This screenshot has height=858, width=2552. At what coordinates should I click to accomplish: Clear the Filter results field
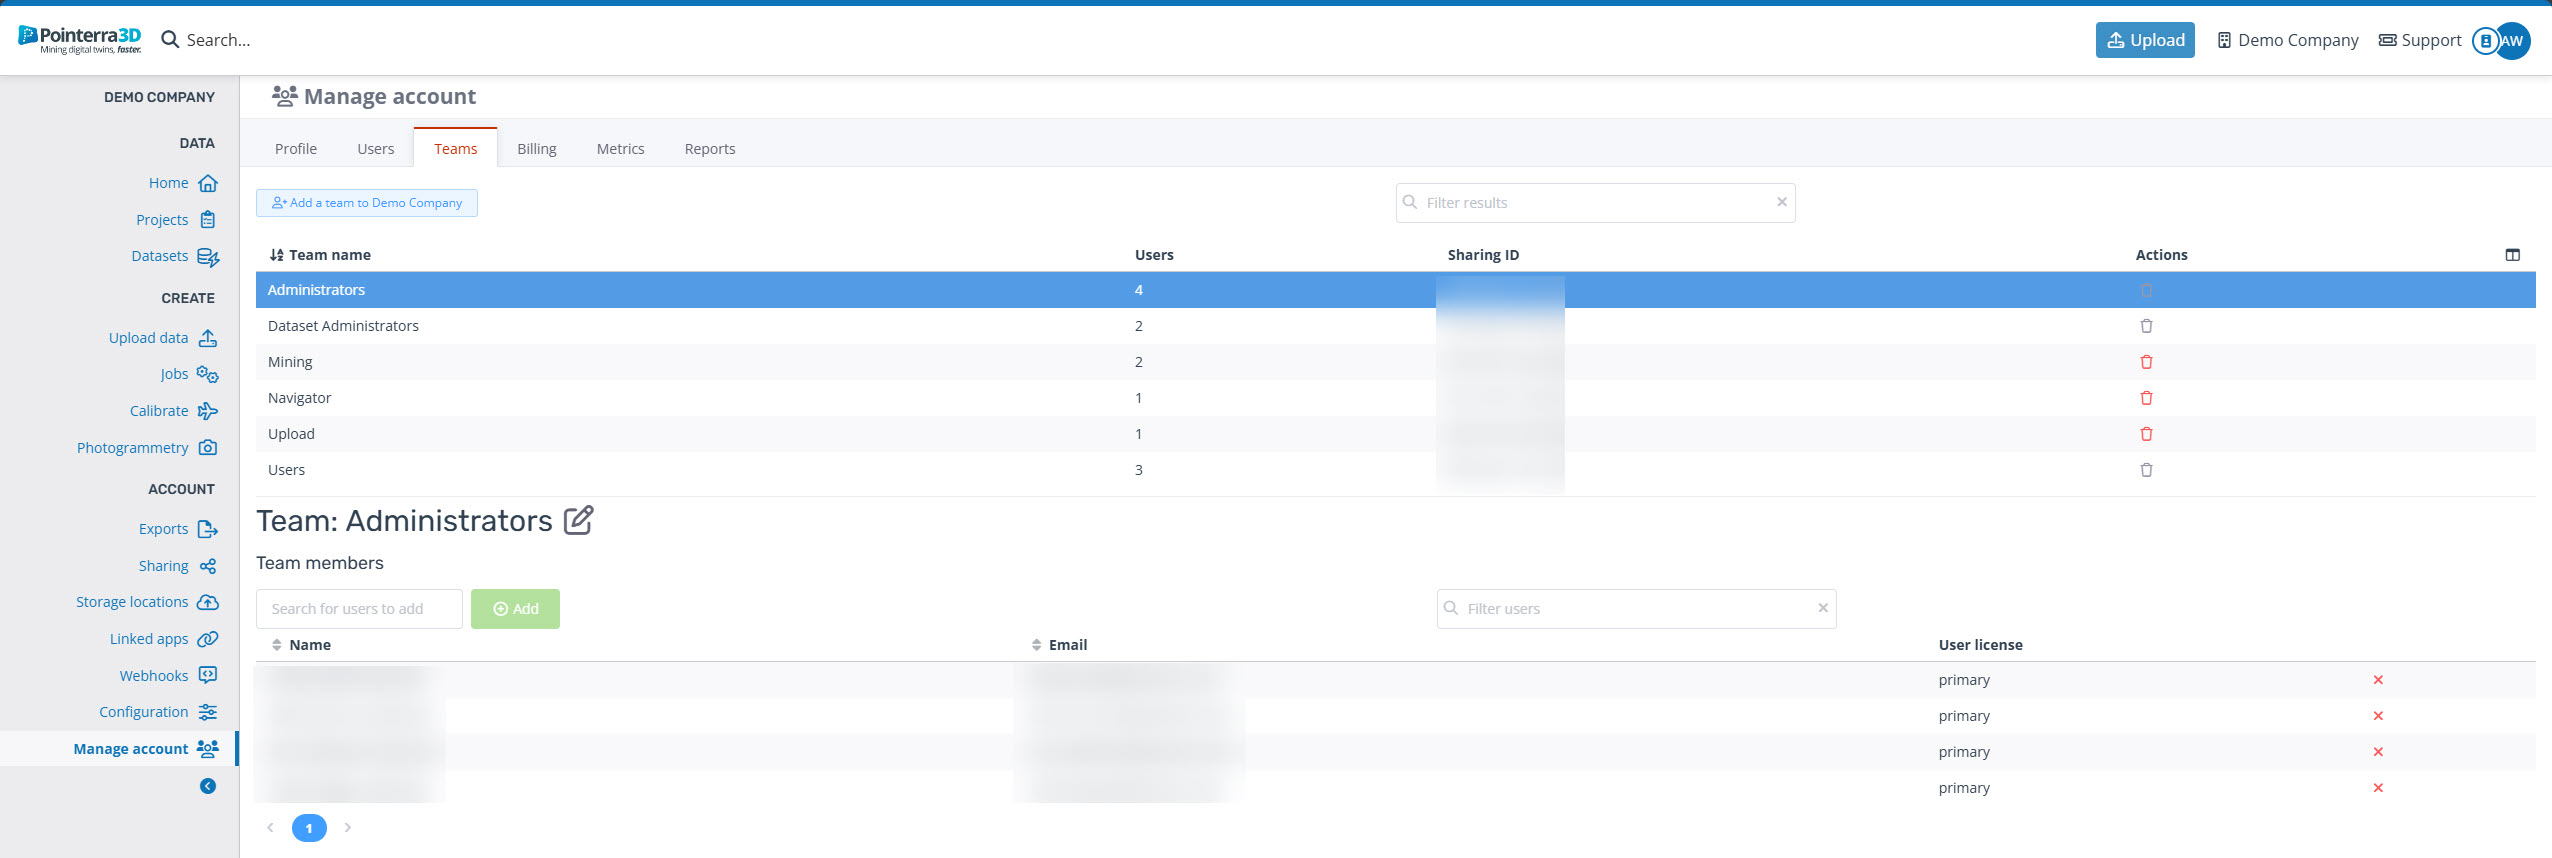[x=1781, y=202]
